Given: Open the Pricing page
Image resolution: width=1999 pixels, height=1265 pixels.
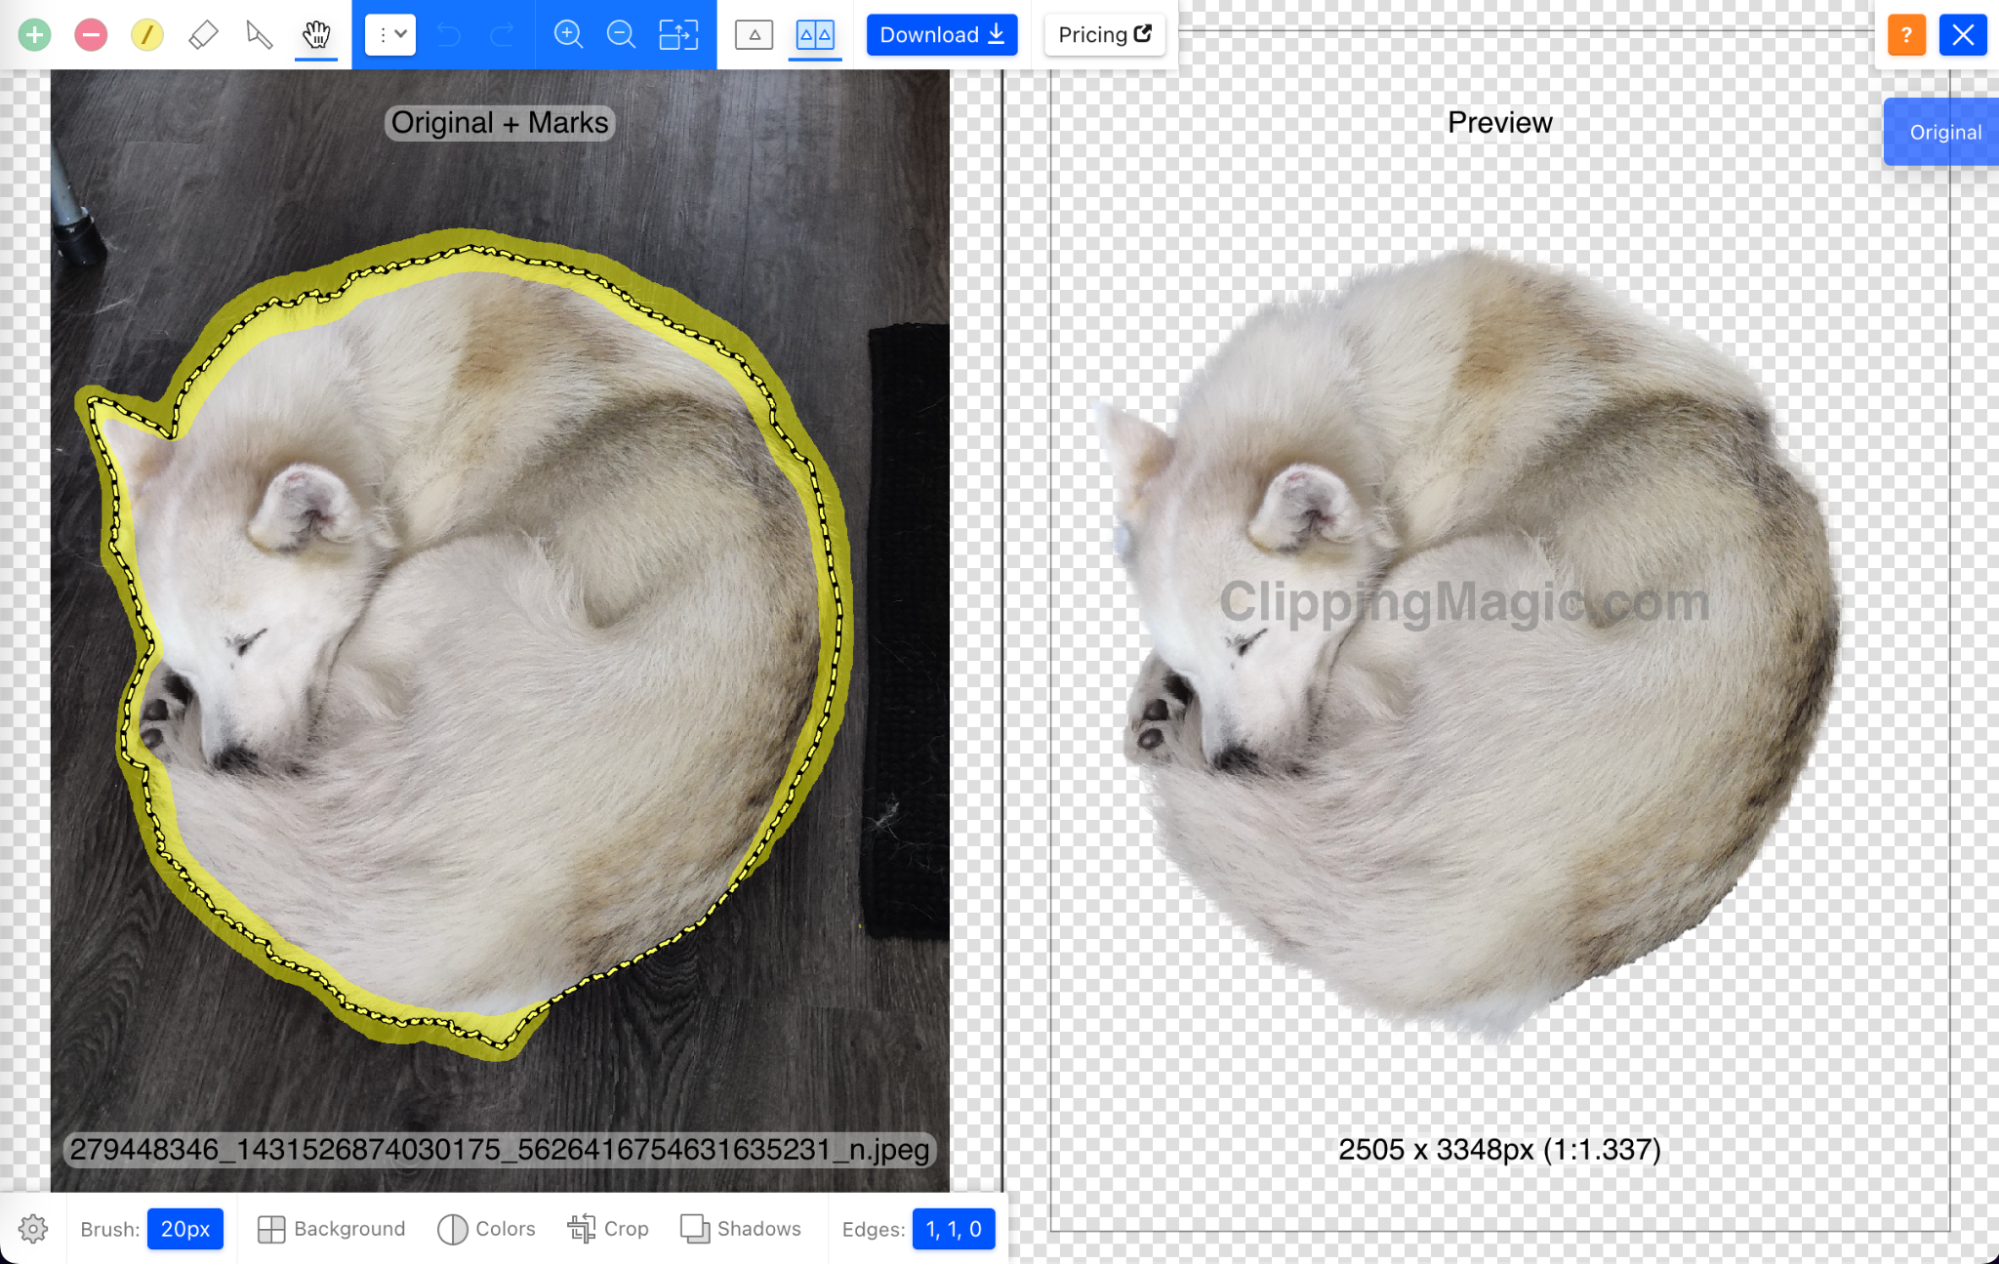Looking at the screenshot, I should click(1104, 34).
